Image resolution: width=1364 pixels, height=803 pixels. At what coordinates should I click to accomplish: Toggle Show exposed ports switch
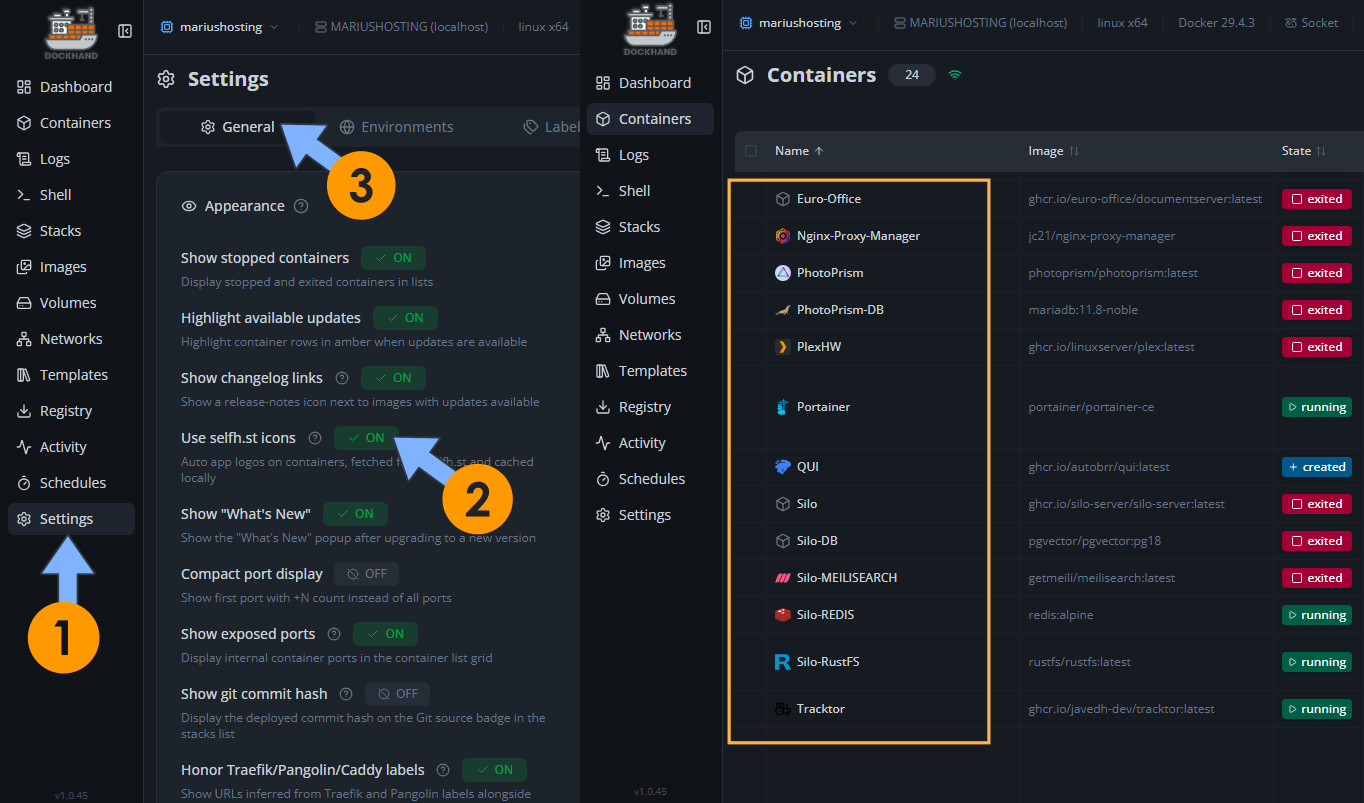pyautogui.click(x=385, y=634)
